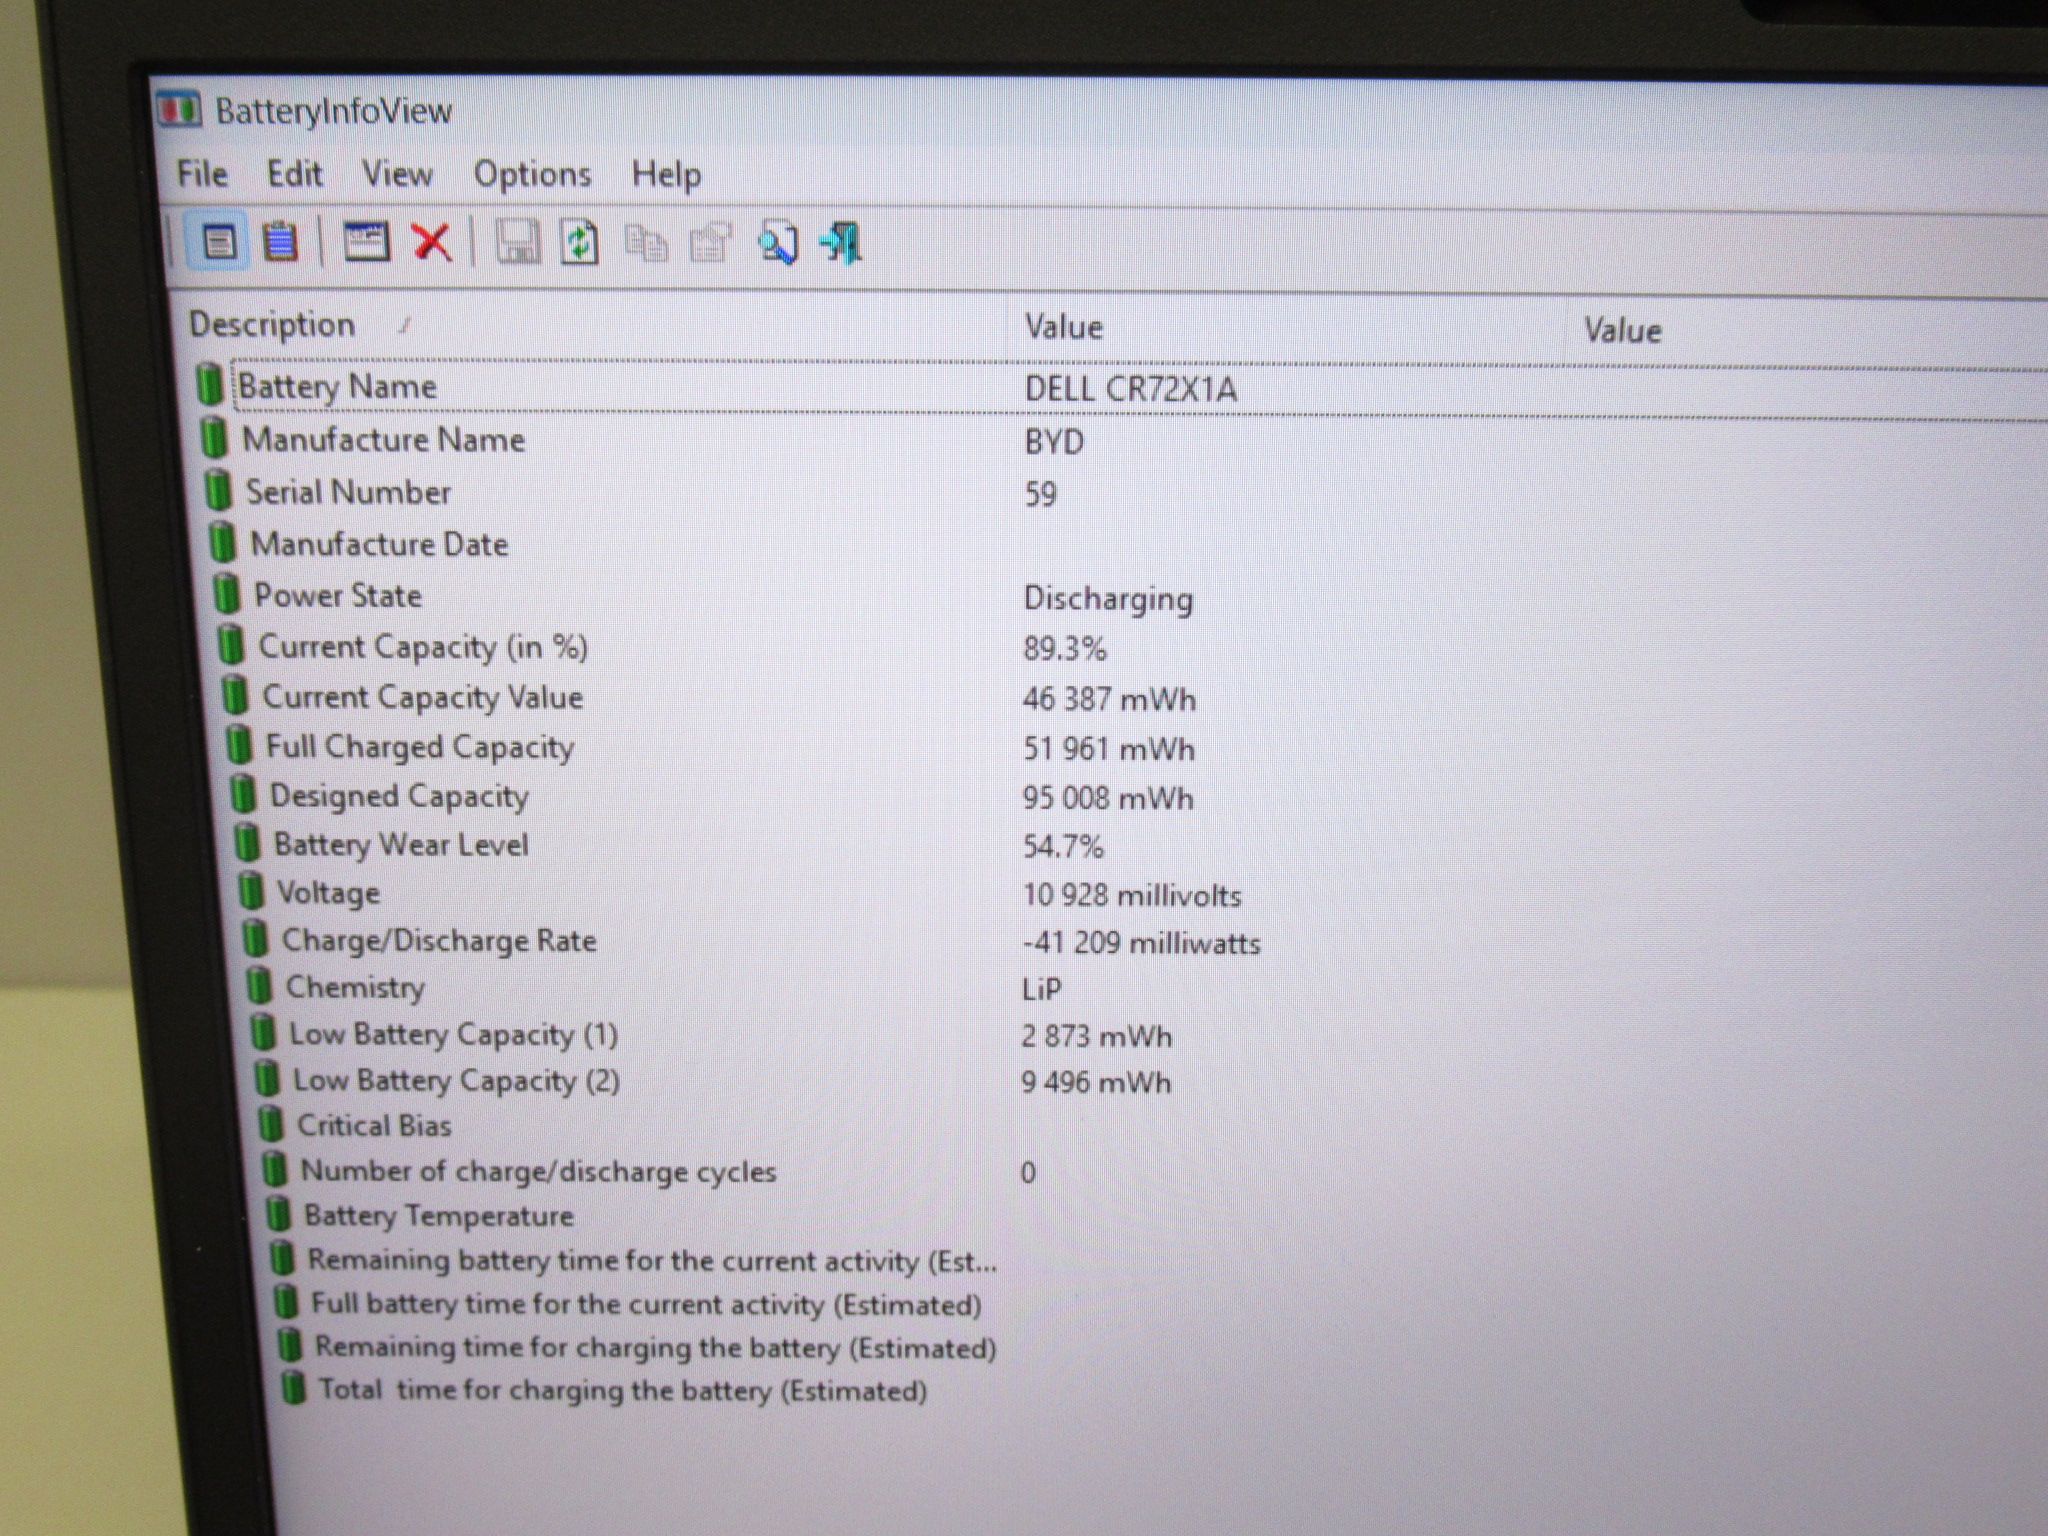The image size is (2048, 1536).
Task: Open Find using the magnifier icon
Action: [777, 244]
